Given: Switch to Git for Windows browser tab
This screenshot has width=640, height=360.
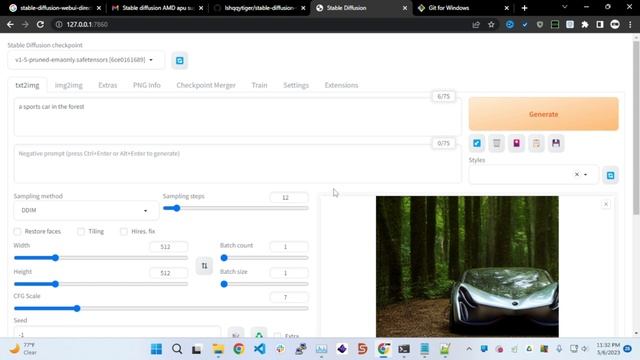Looking at the screenshot, I should click(x=462, y=8).
